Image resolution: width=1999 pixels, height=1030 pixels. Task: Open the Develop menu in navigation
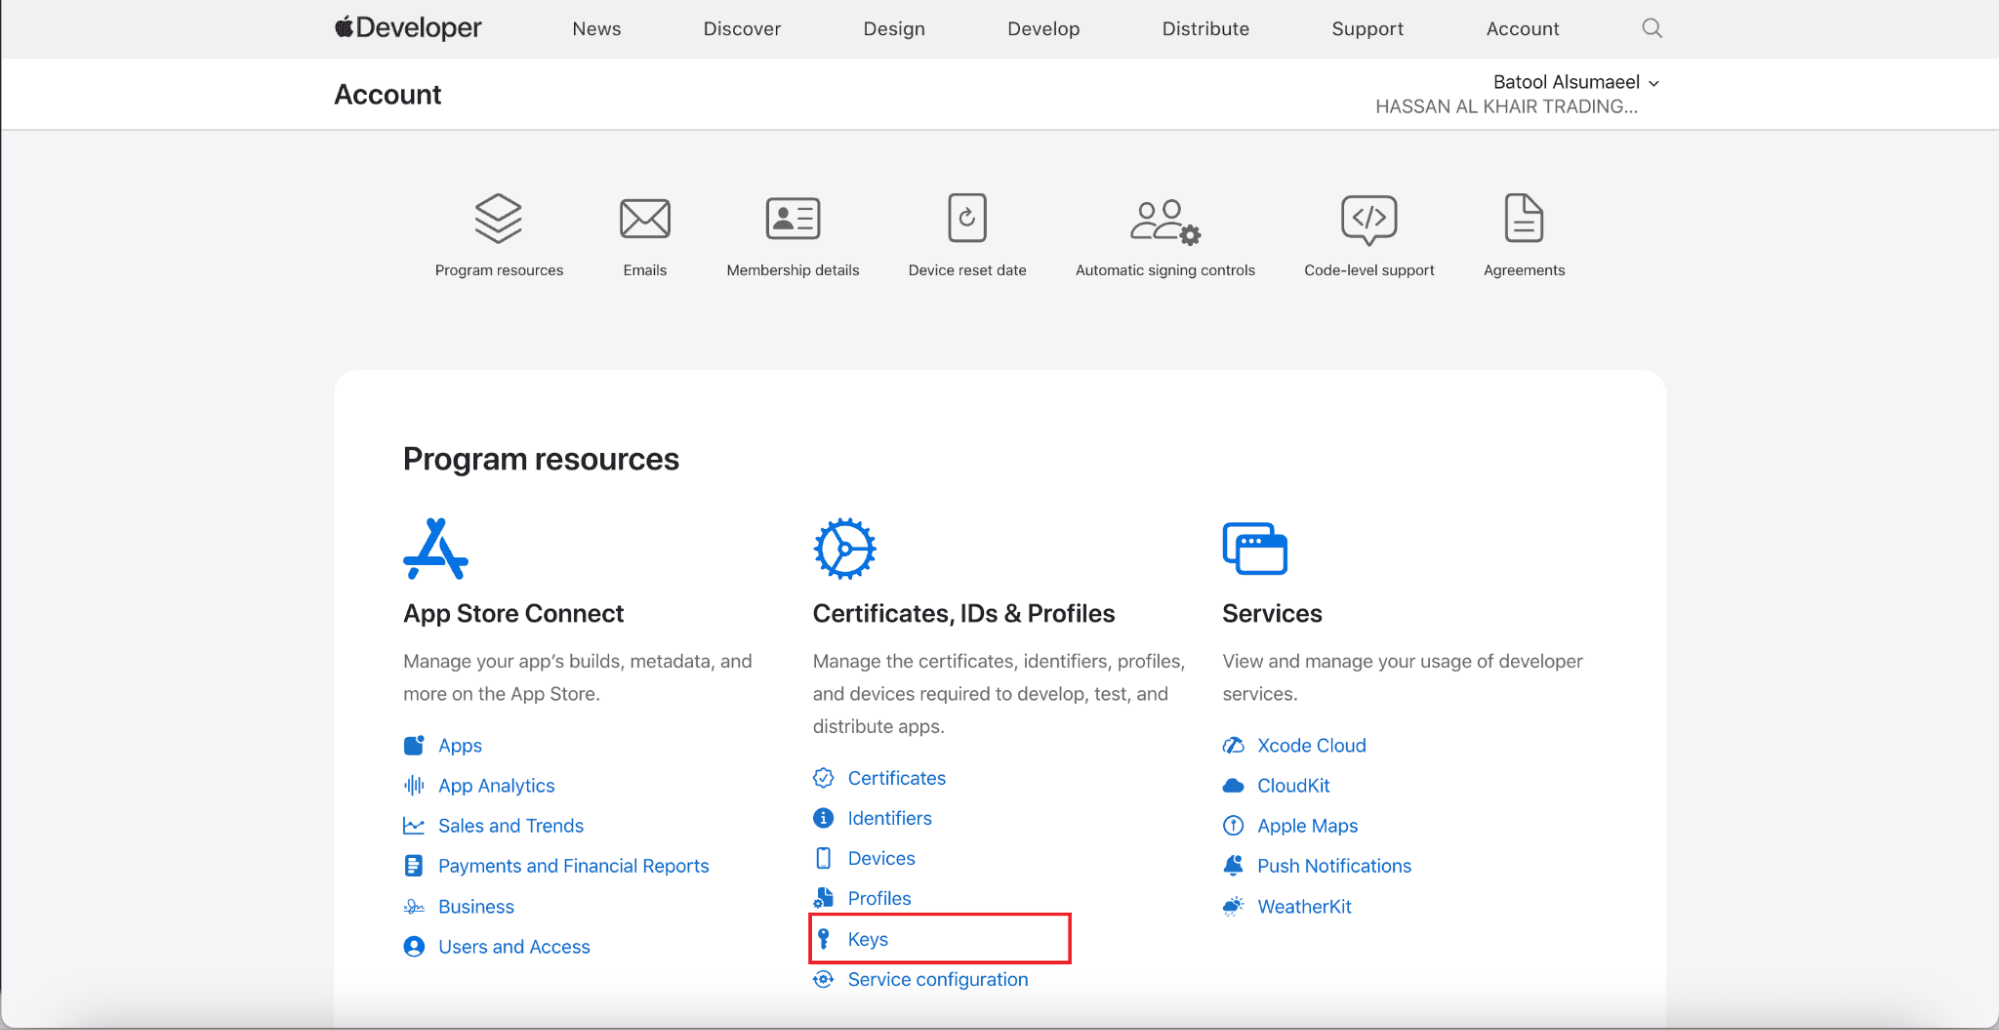[1043, 29]
